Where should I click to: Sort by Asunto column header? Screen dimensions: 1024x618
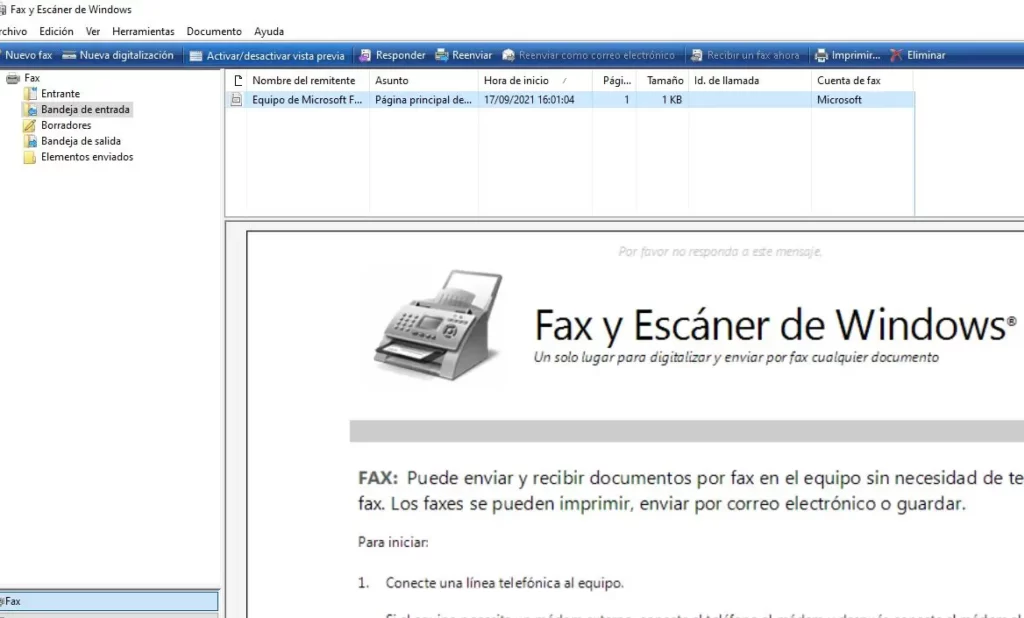tap(424, 80)
